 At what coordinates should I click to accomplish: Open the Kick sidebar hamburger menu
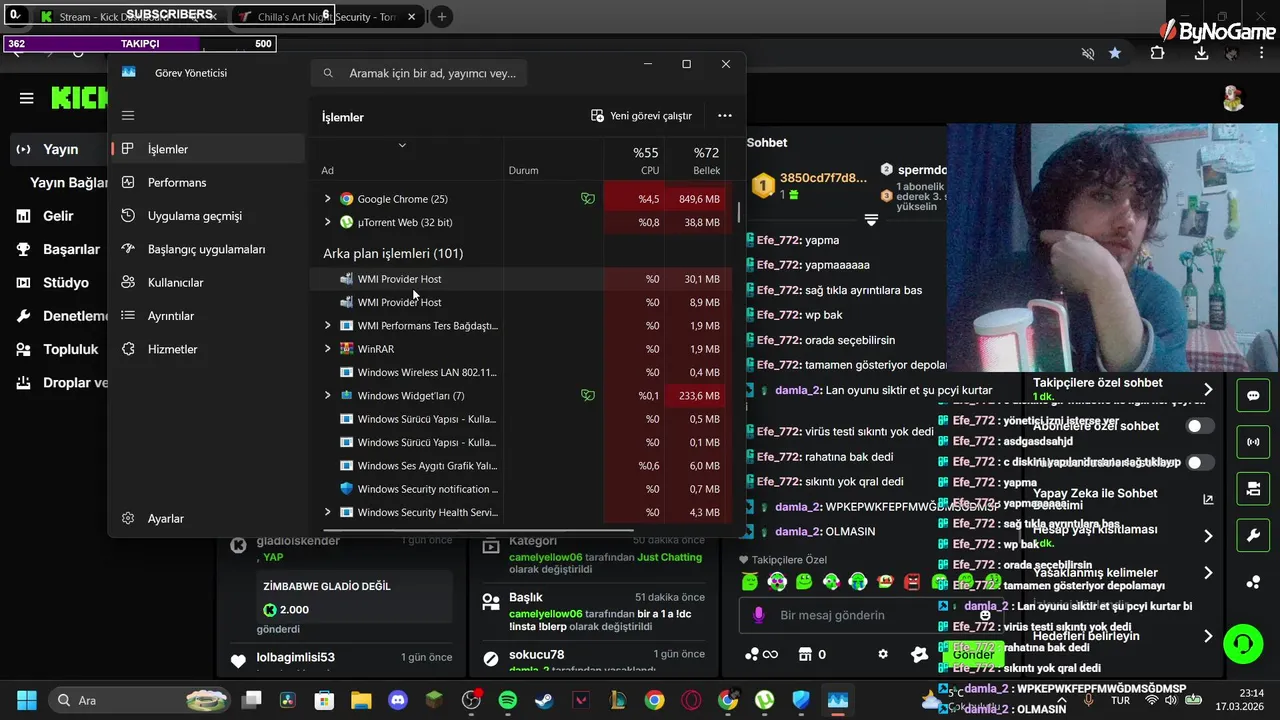pos(27,98)
